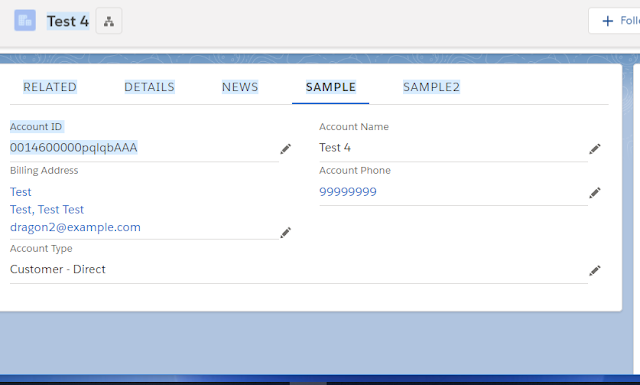Click the Customer - Direct account type value

click(58, 269)
